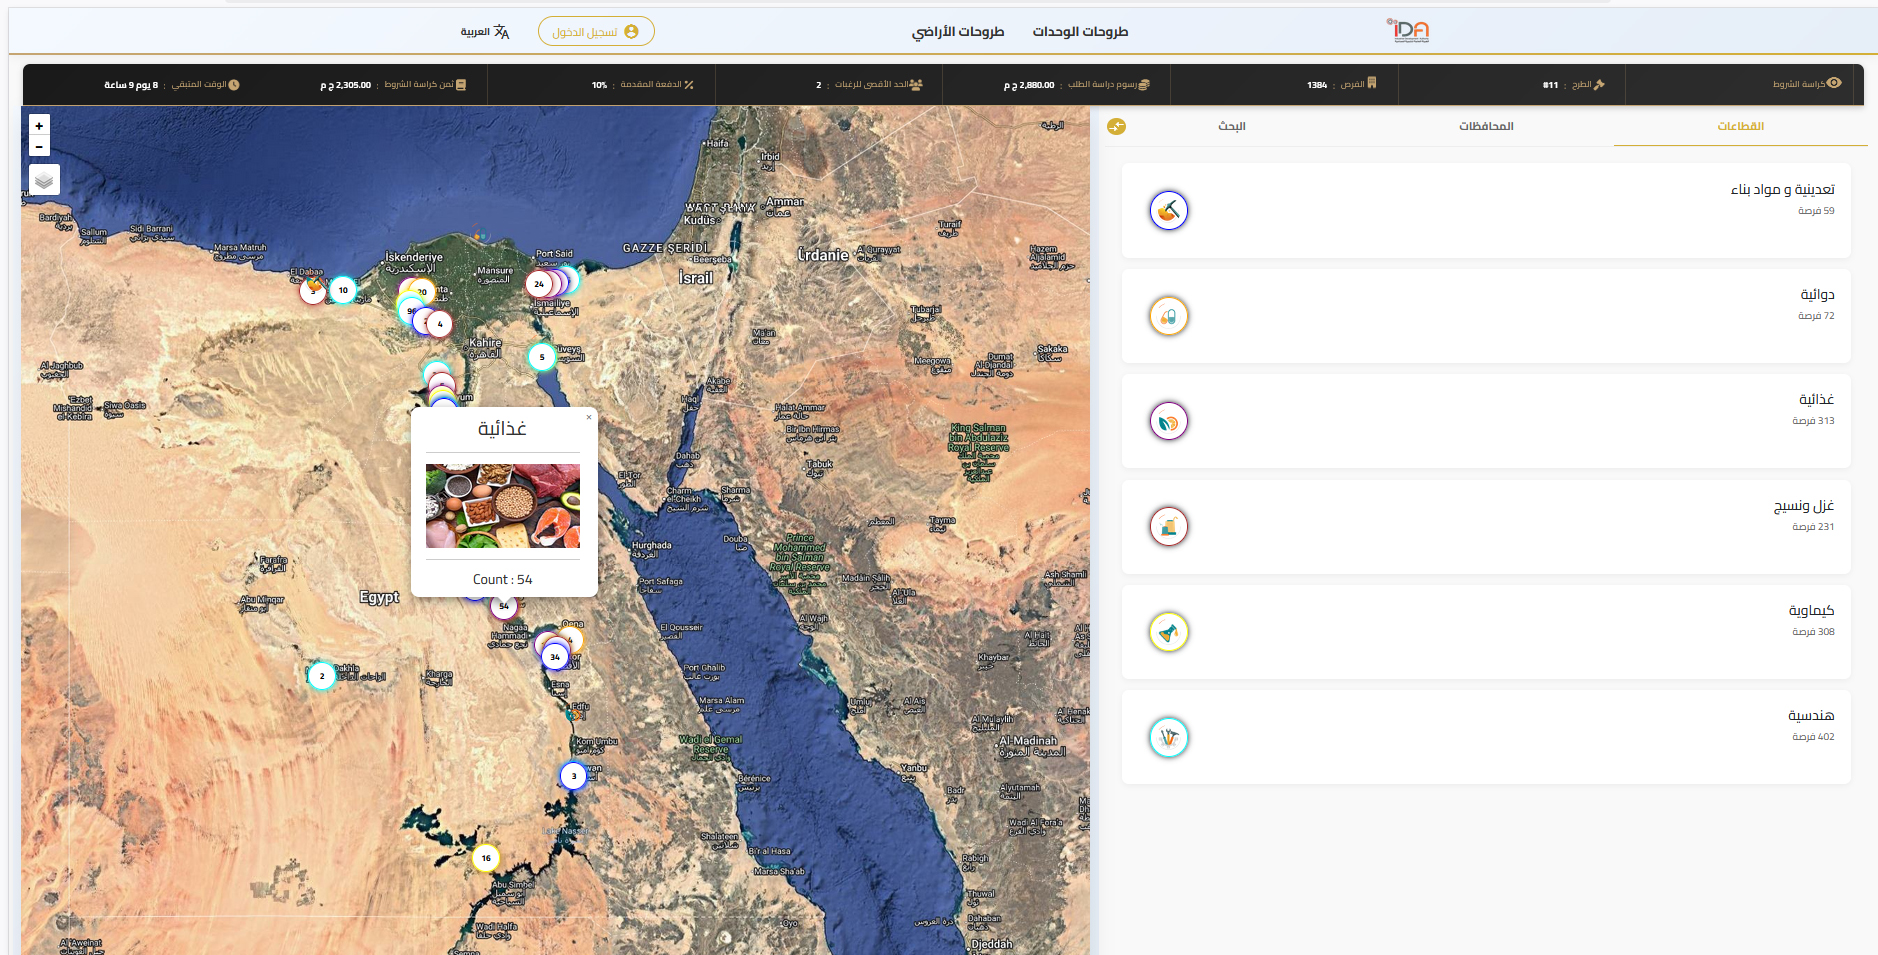The height and width of the screenshot is (955, 1878).
Task: Click the IDA logo
Action: (x=1408, y=30)
